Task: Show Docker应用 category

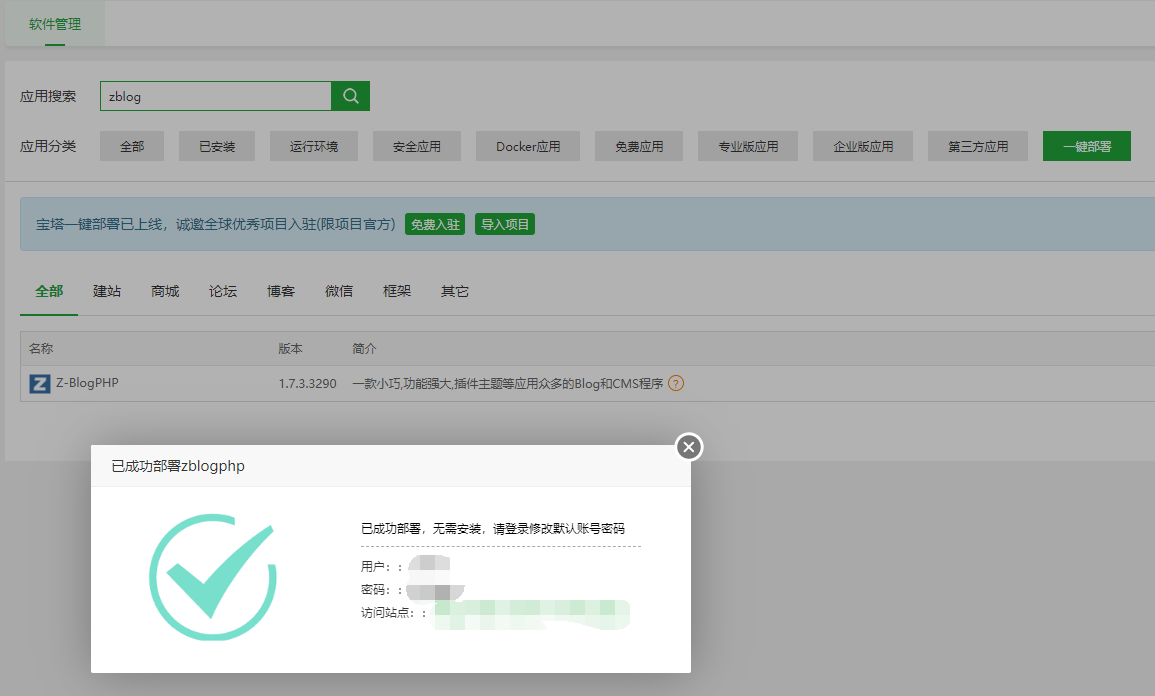Action: point(528,147)
